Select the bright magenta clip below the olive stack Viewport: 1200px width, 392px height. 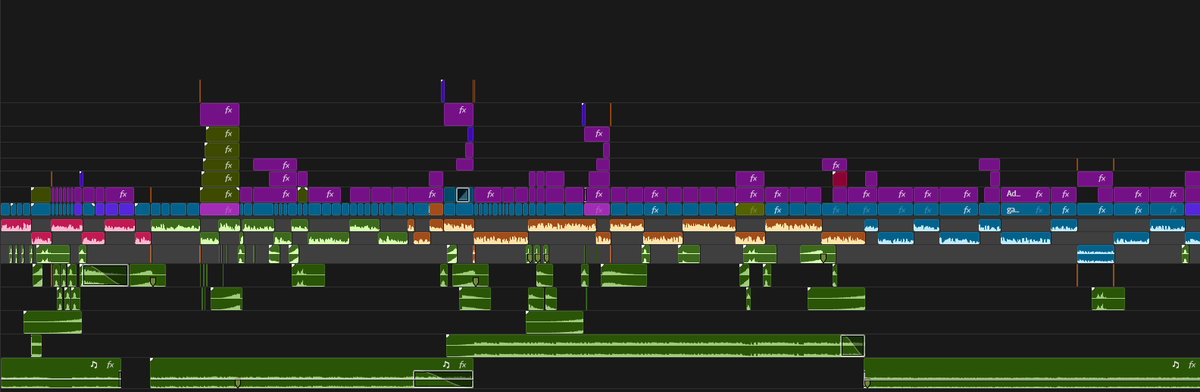[220, 210]
